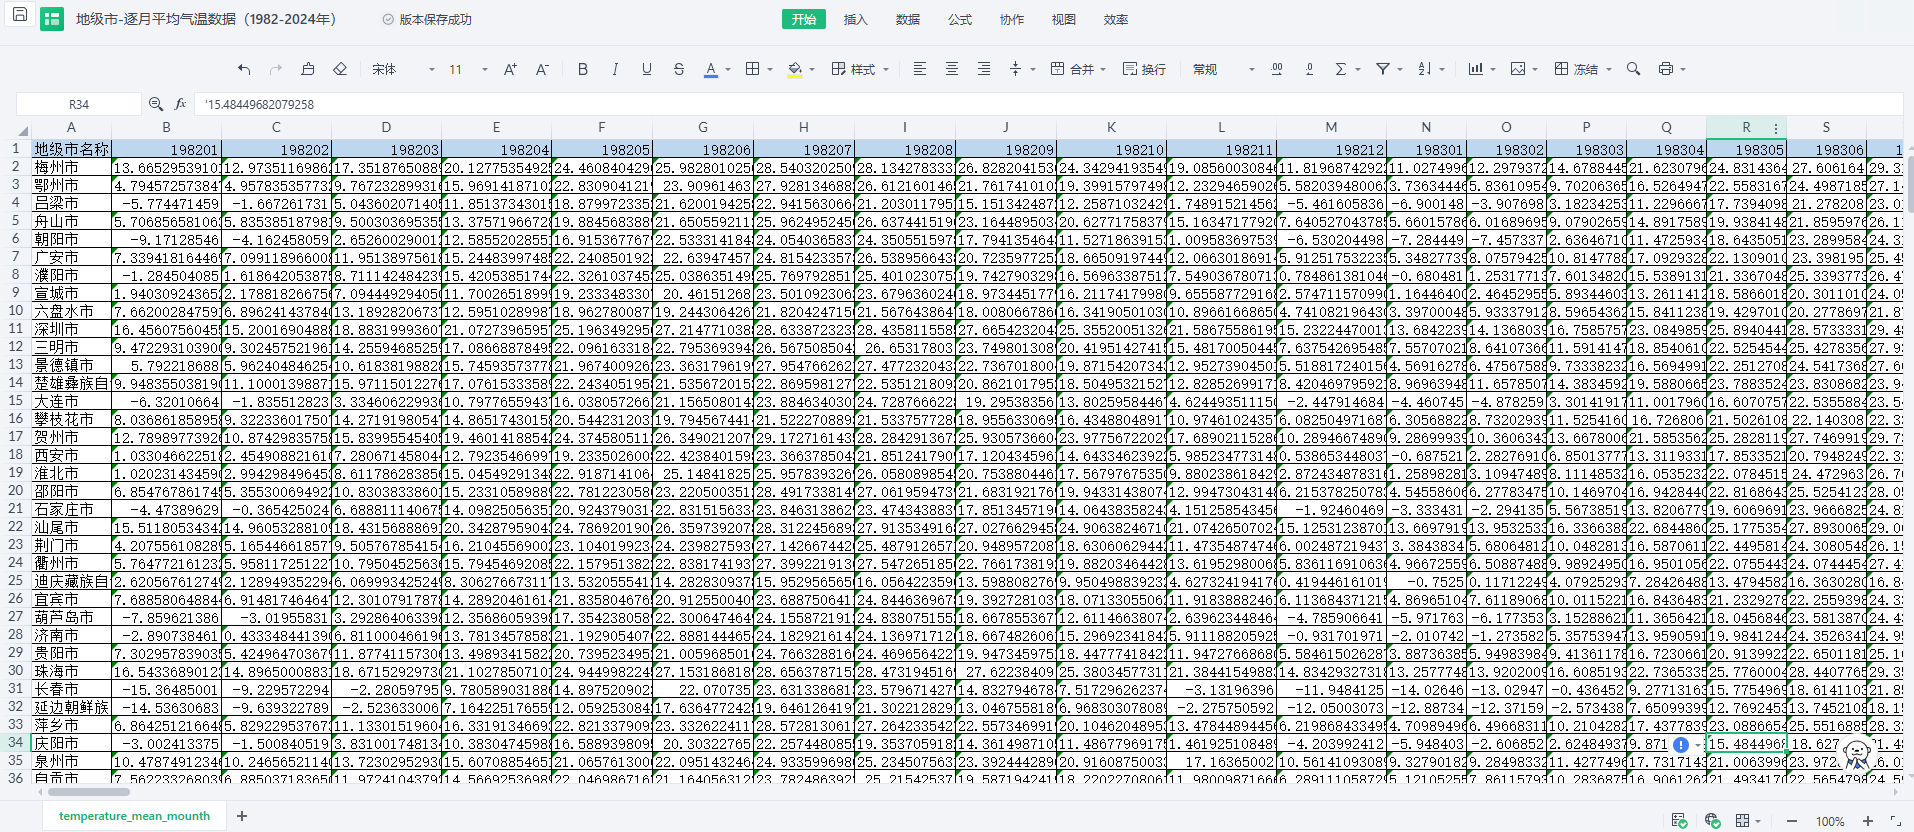Click the cell reference box showing R34

(x=79, y=104)
